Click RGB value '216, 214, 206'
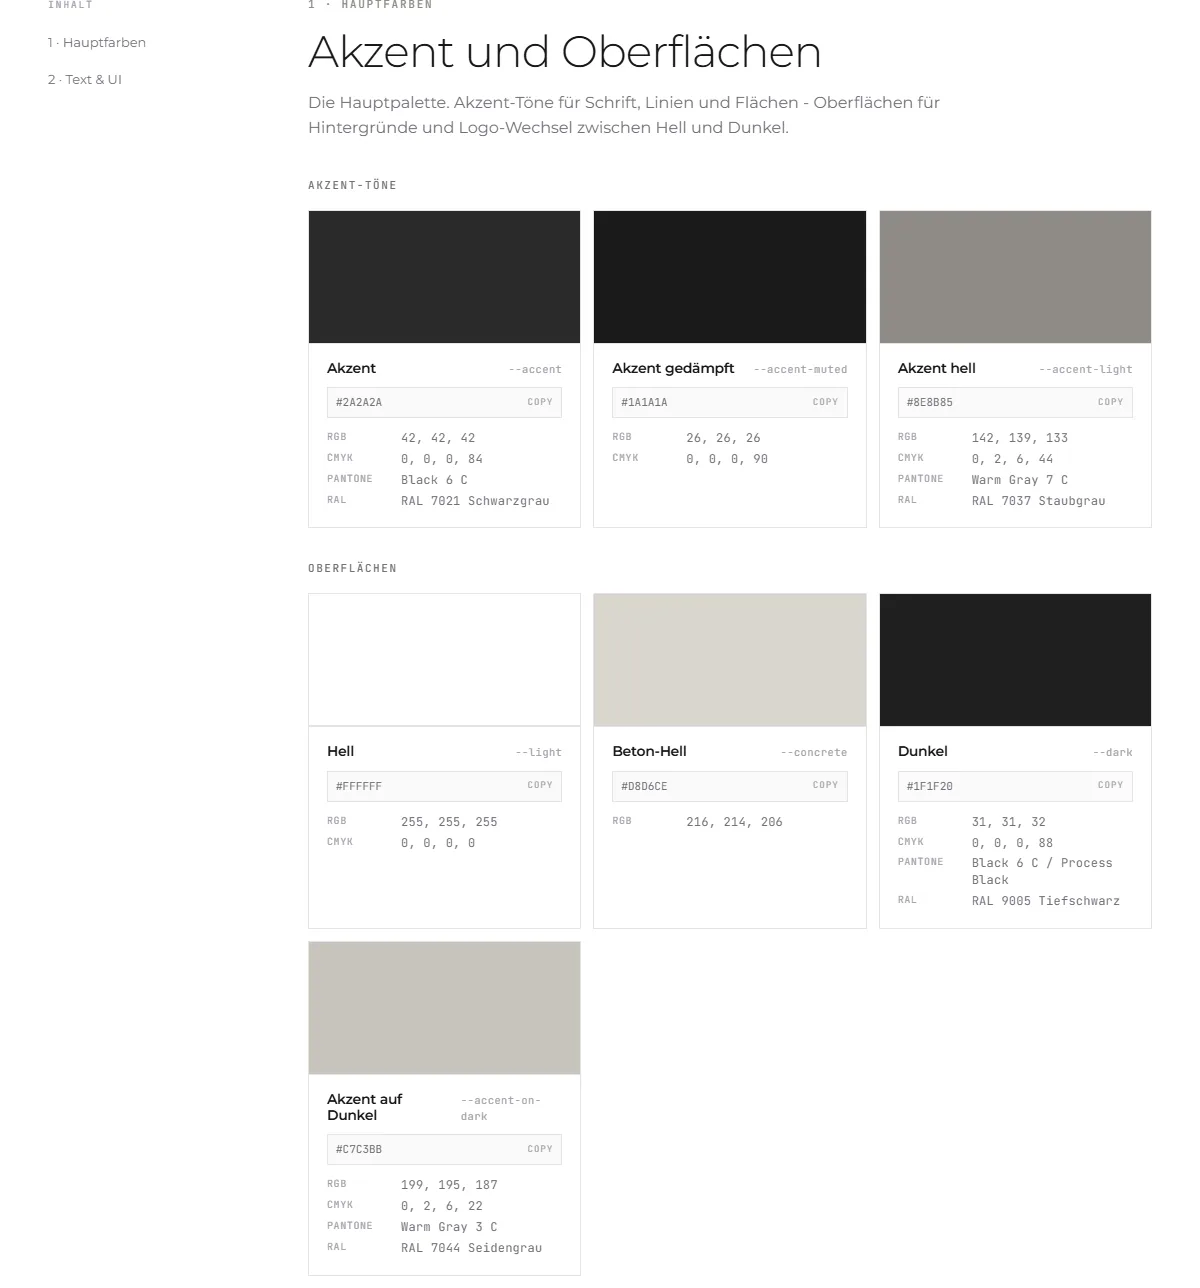Viewport: 1200px width, 1288px height. coord(734,822)
